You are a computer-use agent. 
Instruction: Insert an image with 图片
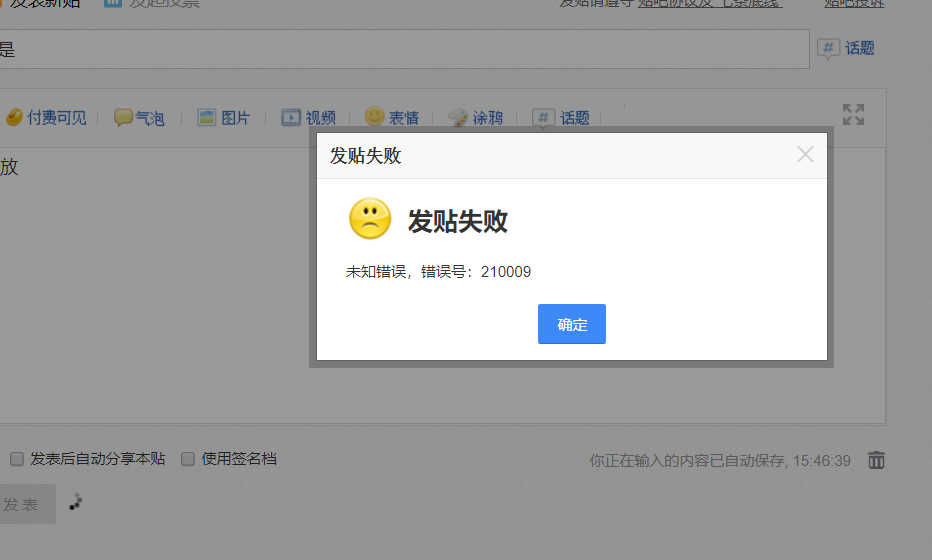pyautogui.click(x=223, y=118)
